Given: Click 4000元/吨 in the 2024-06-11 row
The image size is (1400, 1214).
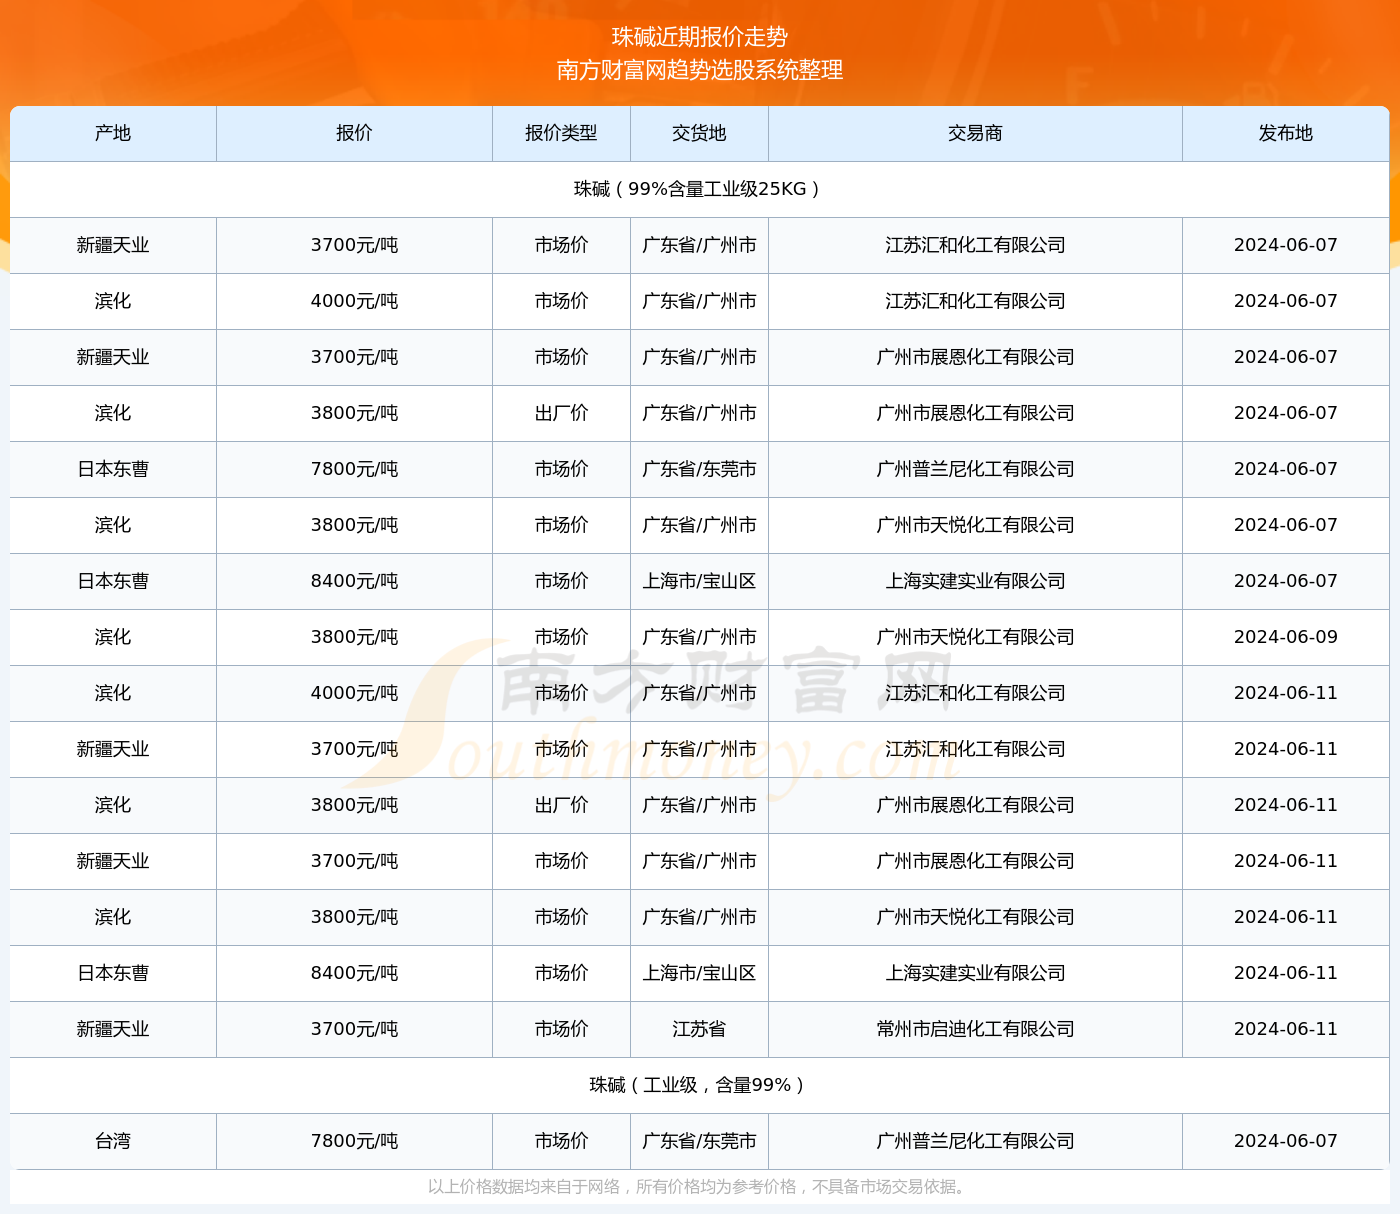Looking at the screenshot, I should (x=354, y=693).
